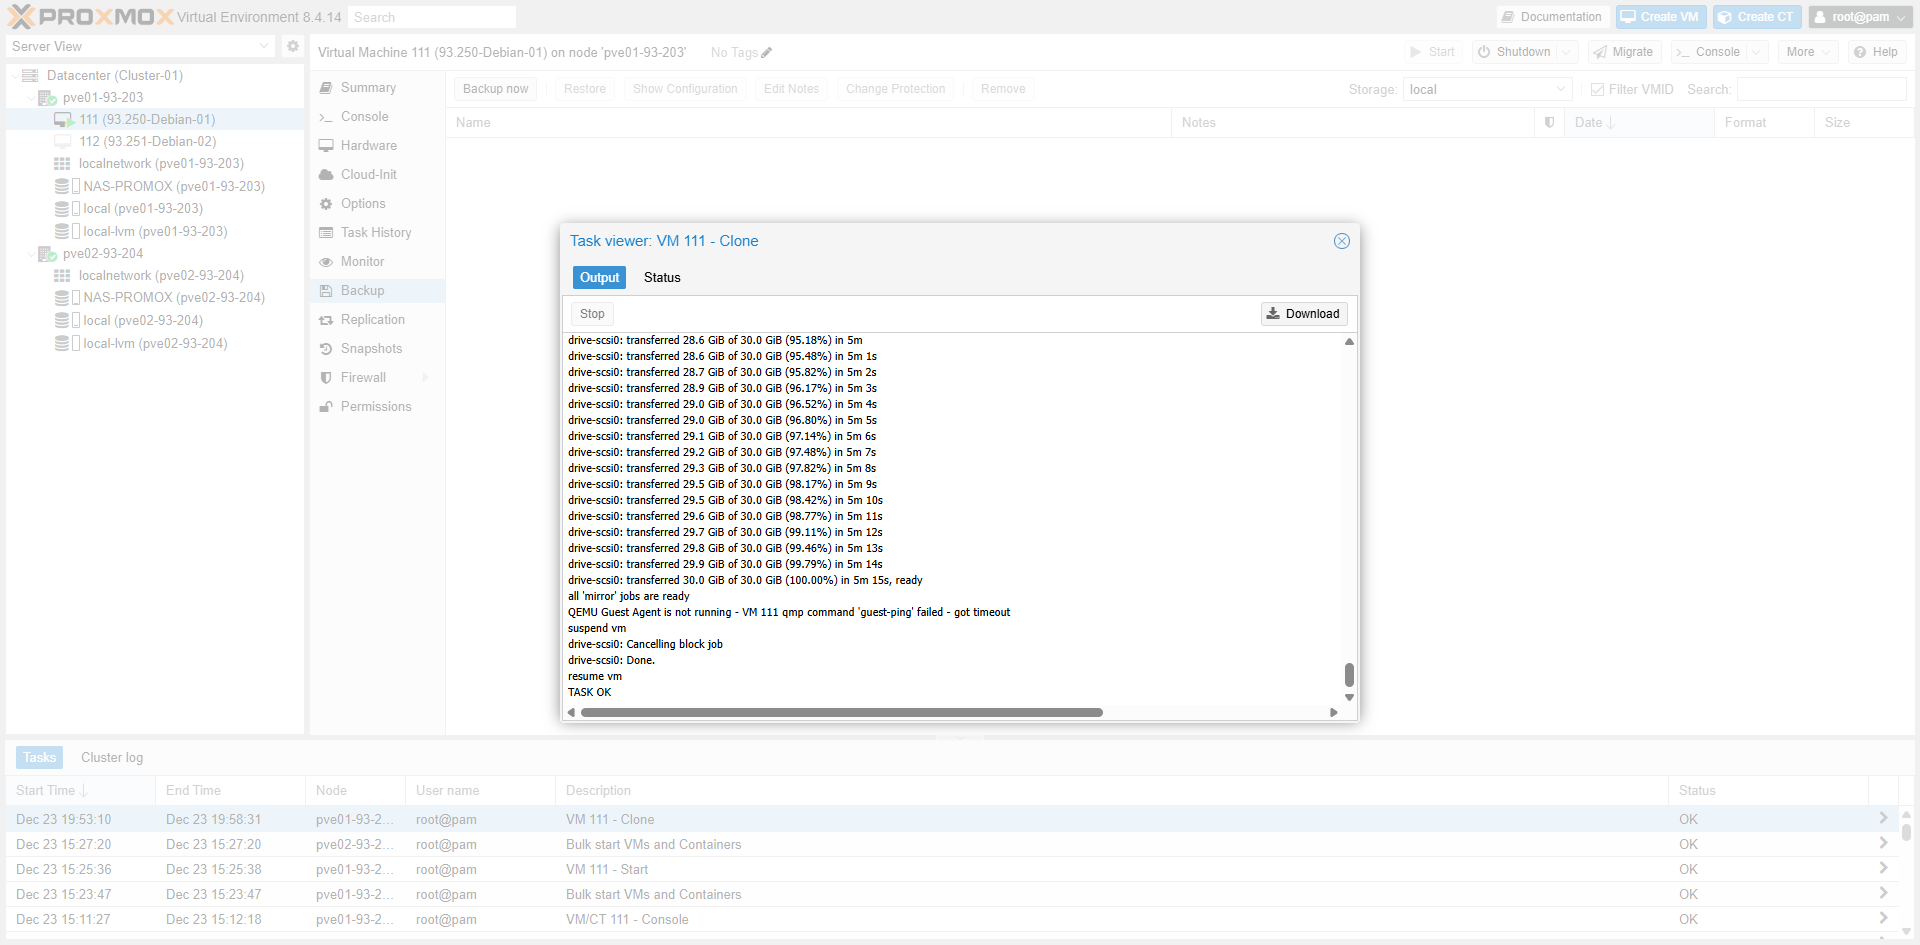Viewport: 1920px width, 945px height.
Task: Click the Create VM button
Action: 1660,17
